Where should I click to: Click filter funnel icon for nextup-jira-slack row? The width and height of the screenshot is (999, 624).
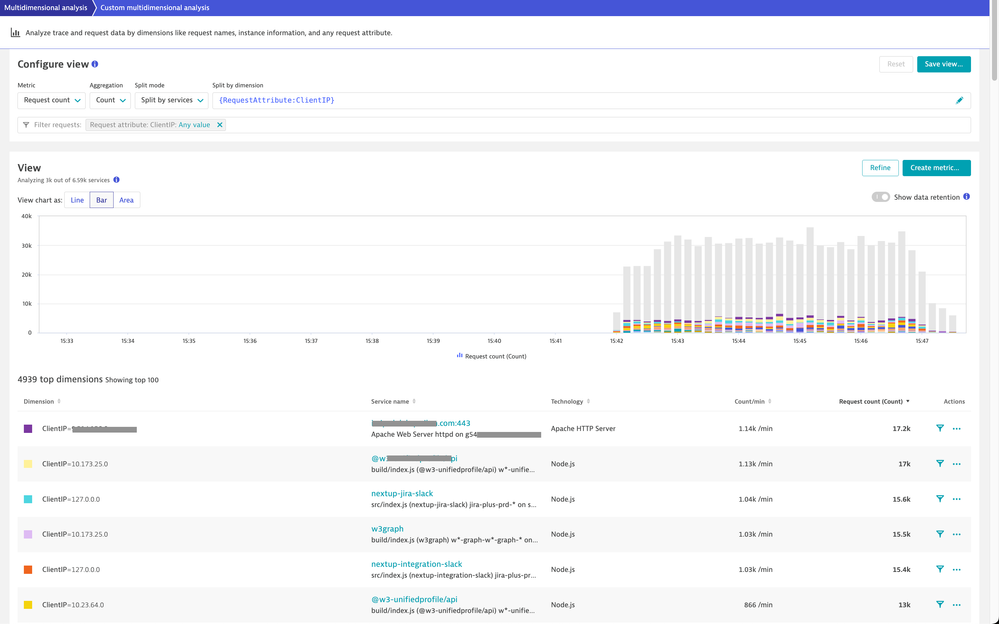(940, 499)
